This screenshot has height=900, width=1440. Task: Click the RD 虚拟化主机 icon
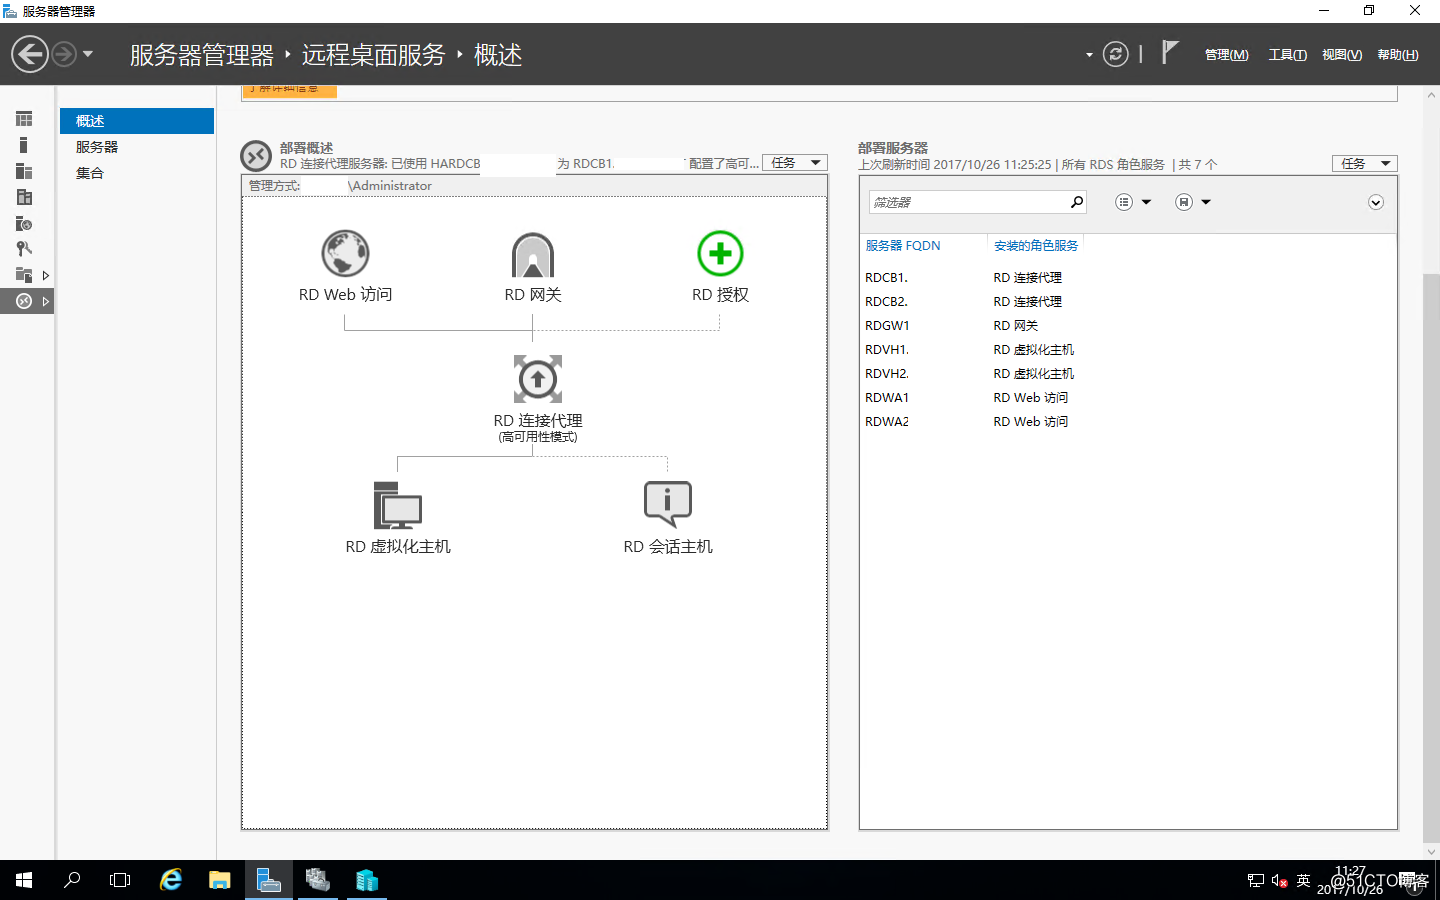[398, 505]
